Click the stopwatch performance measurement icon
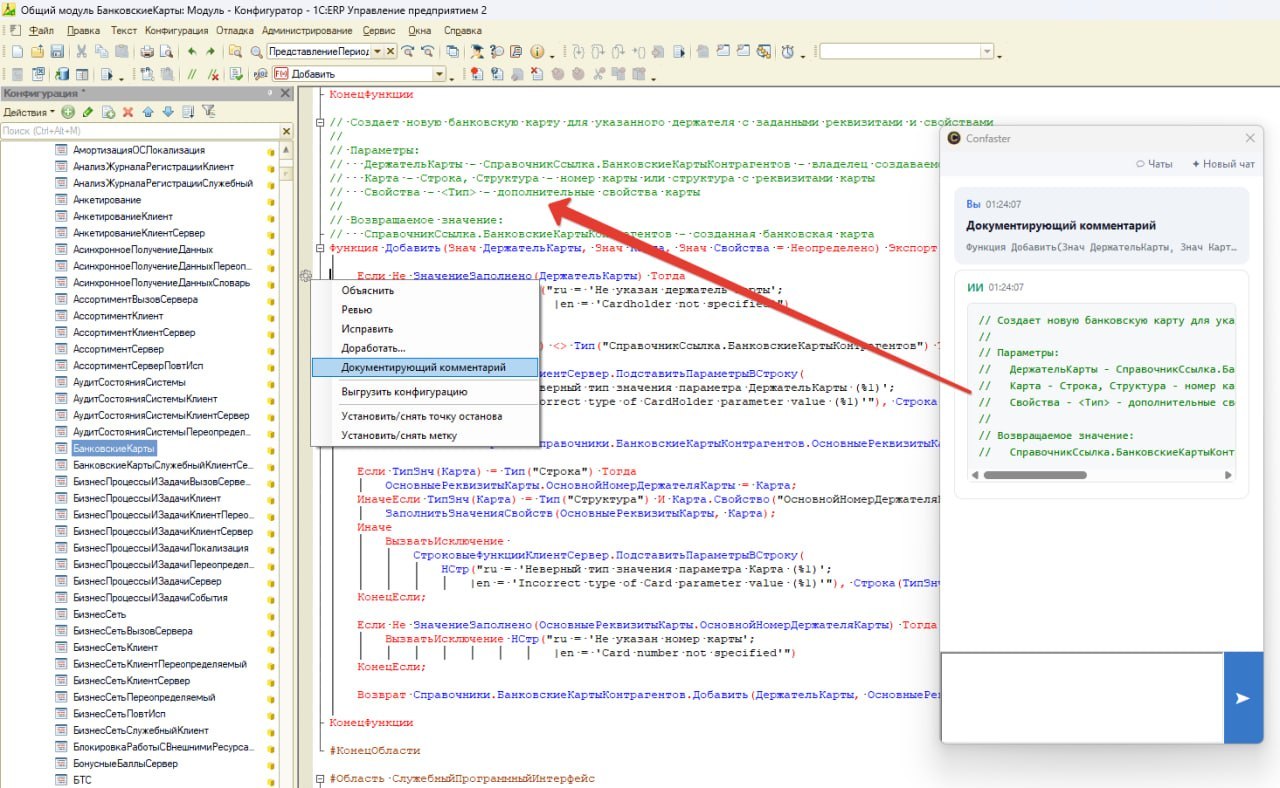 coord(787,51)
